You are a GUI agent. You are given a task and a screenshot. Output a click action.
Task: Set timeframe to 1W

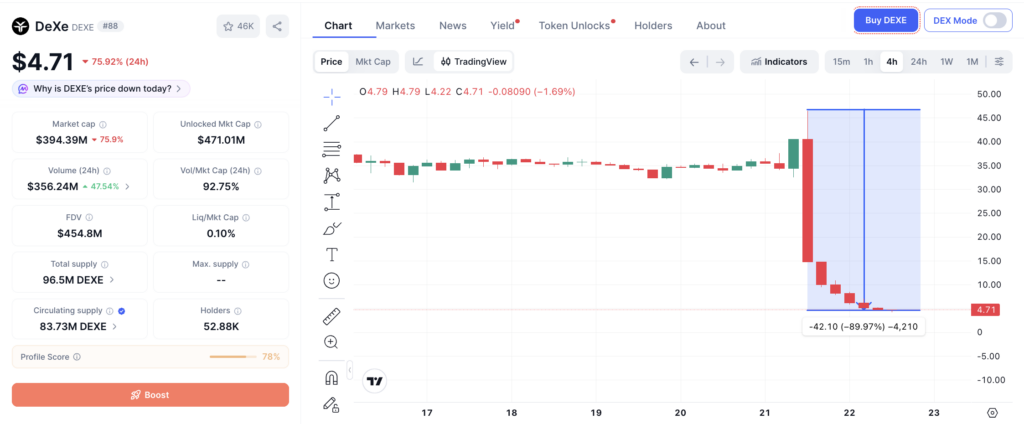point(946,61)
